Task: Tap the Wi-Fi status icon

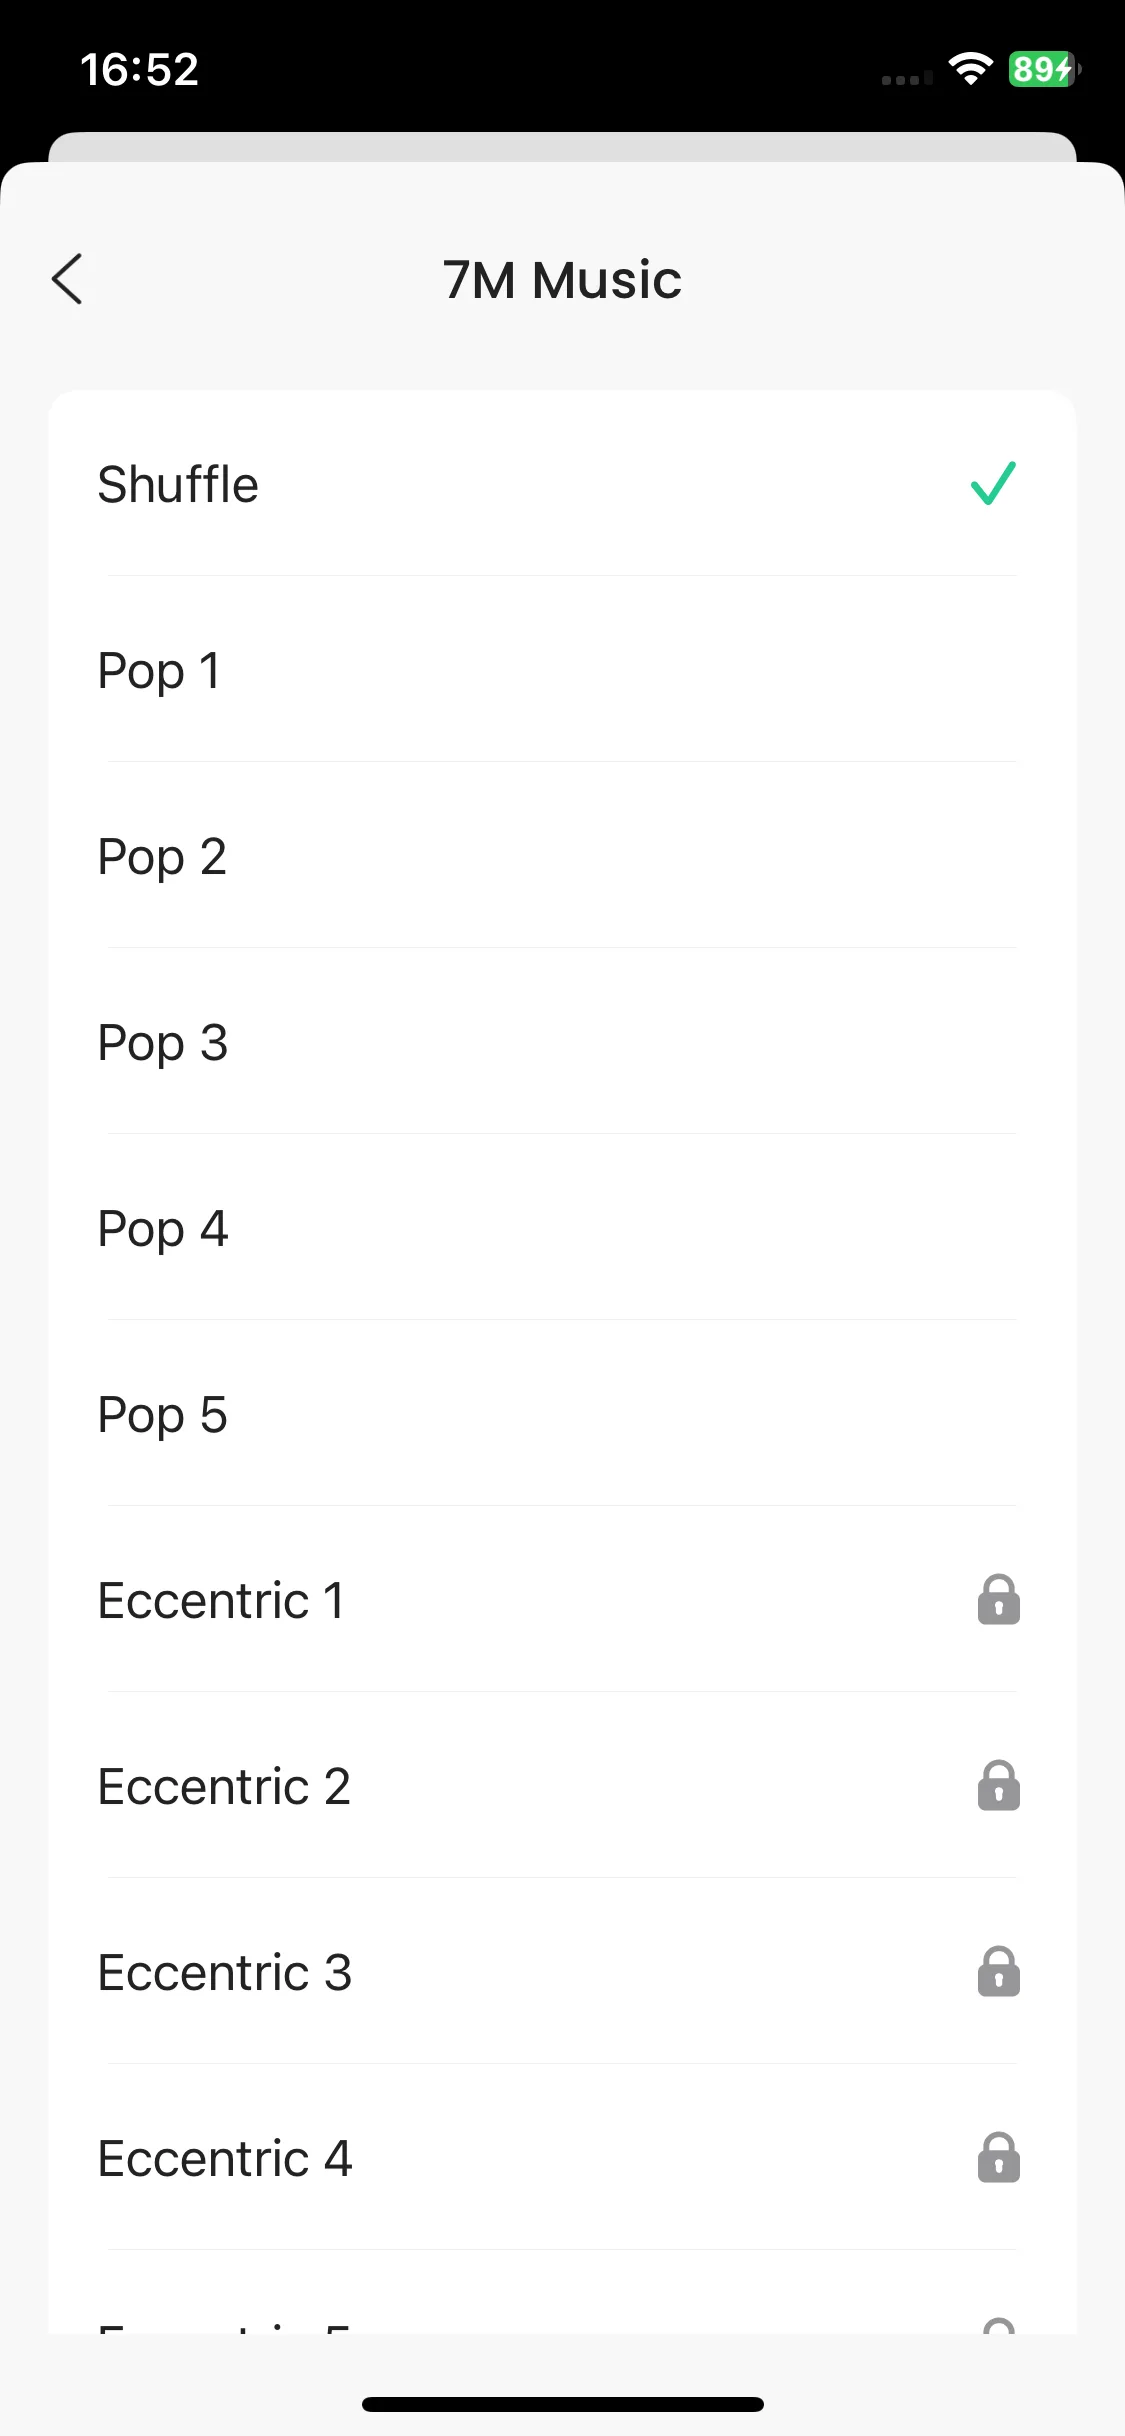Action: pyautogui.click(x=970, y=69)
